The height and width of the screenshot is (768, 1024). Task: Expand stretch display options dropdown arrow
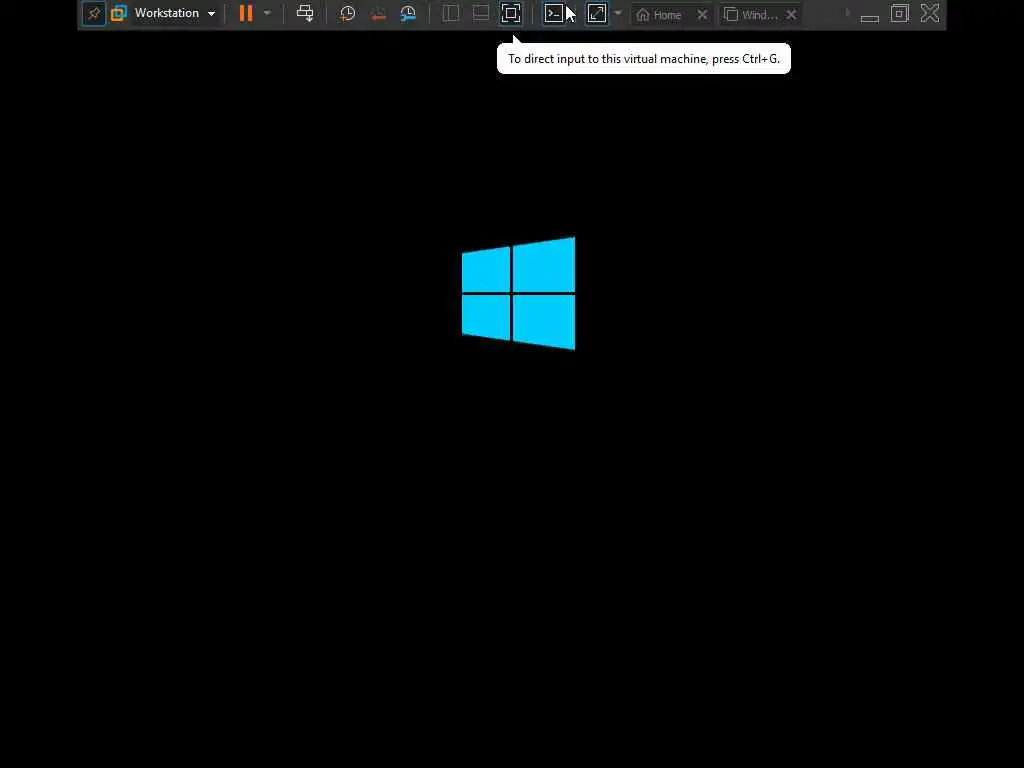pyautogui.click(x=618, y=13)
